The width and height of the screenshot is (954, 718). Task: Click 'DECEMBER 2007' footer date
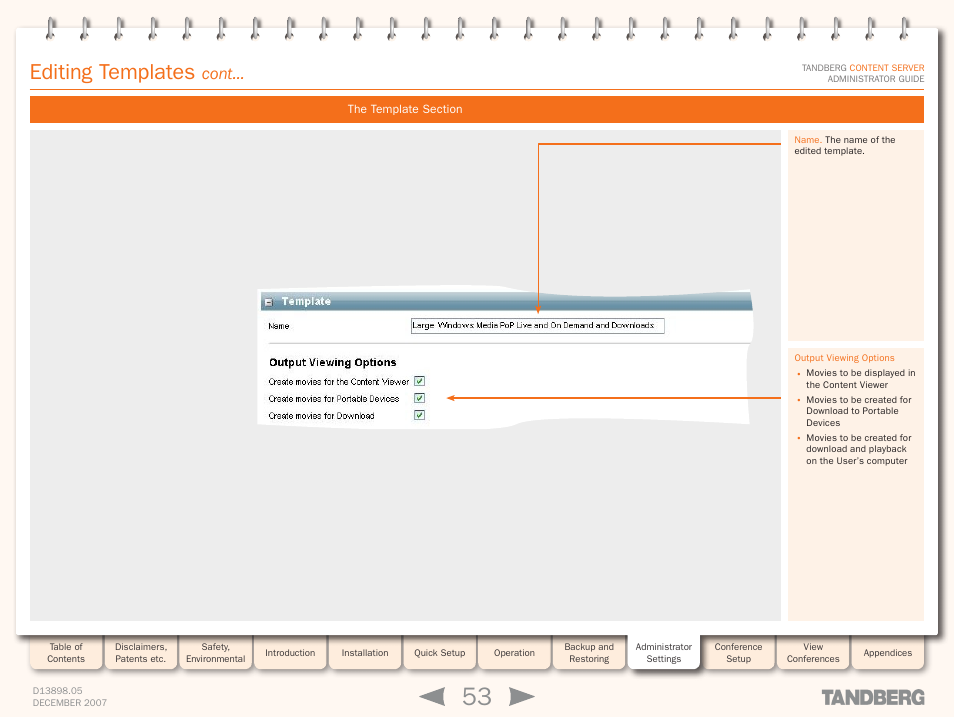69,703
